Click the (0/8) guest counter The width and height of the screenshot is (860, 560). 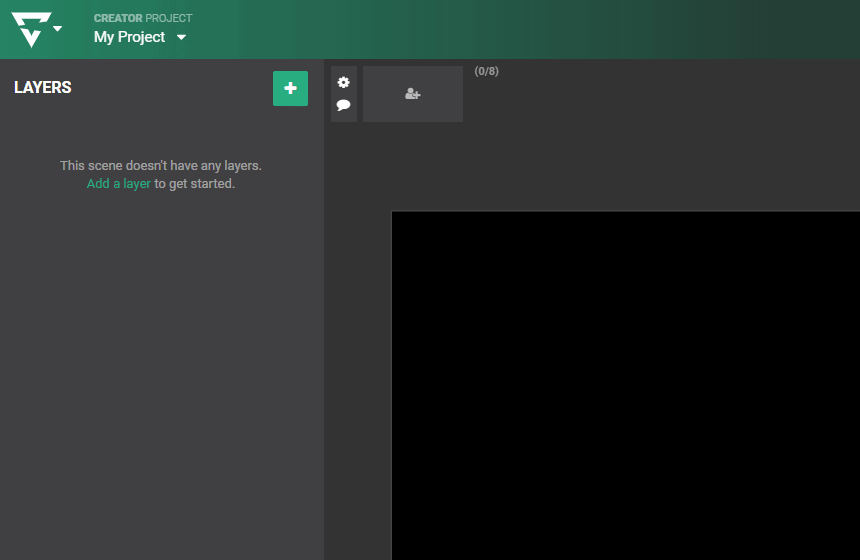click(486, 71)
